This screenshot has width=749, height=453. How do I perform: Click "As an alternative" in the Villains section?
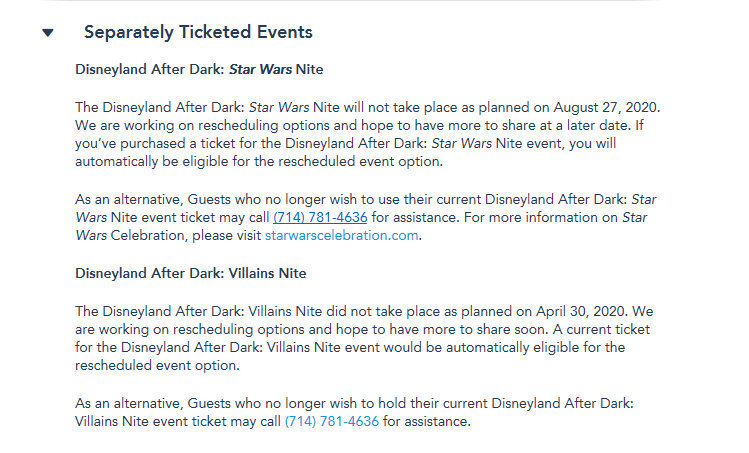[x=124, y=403]
